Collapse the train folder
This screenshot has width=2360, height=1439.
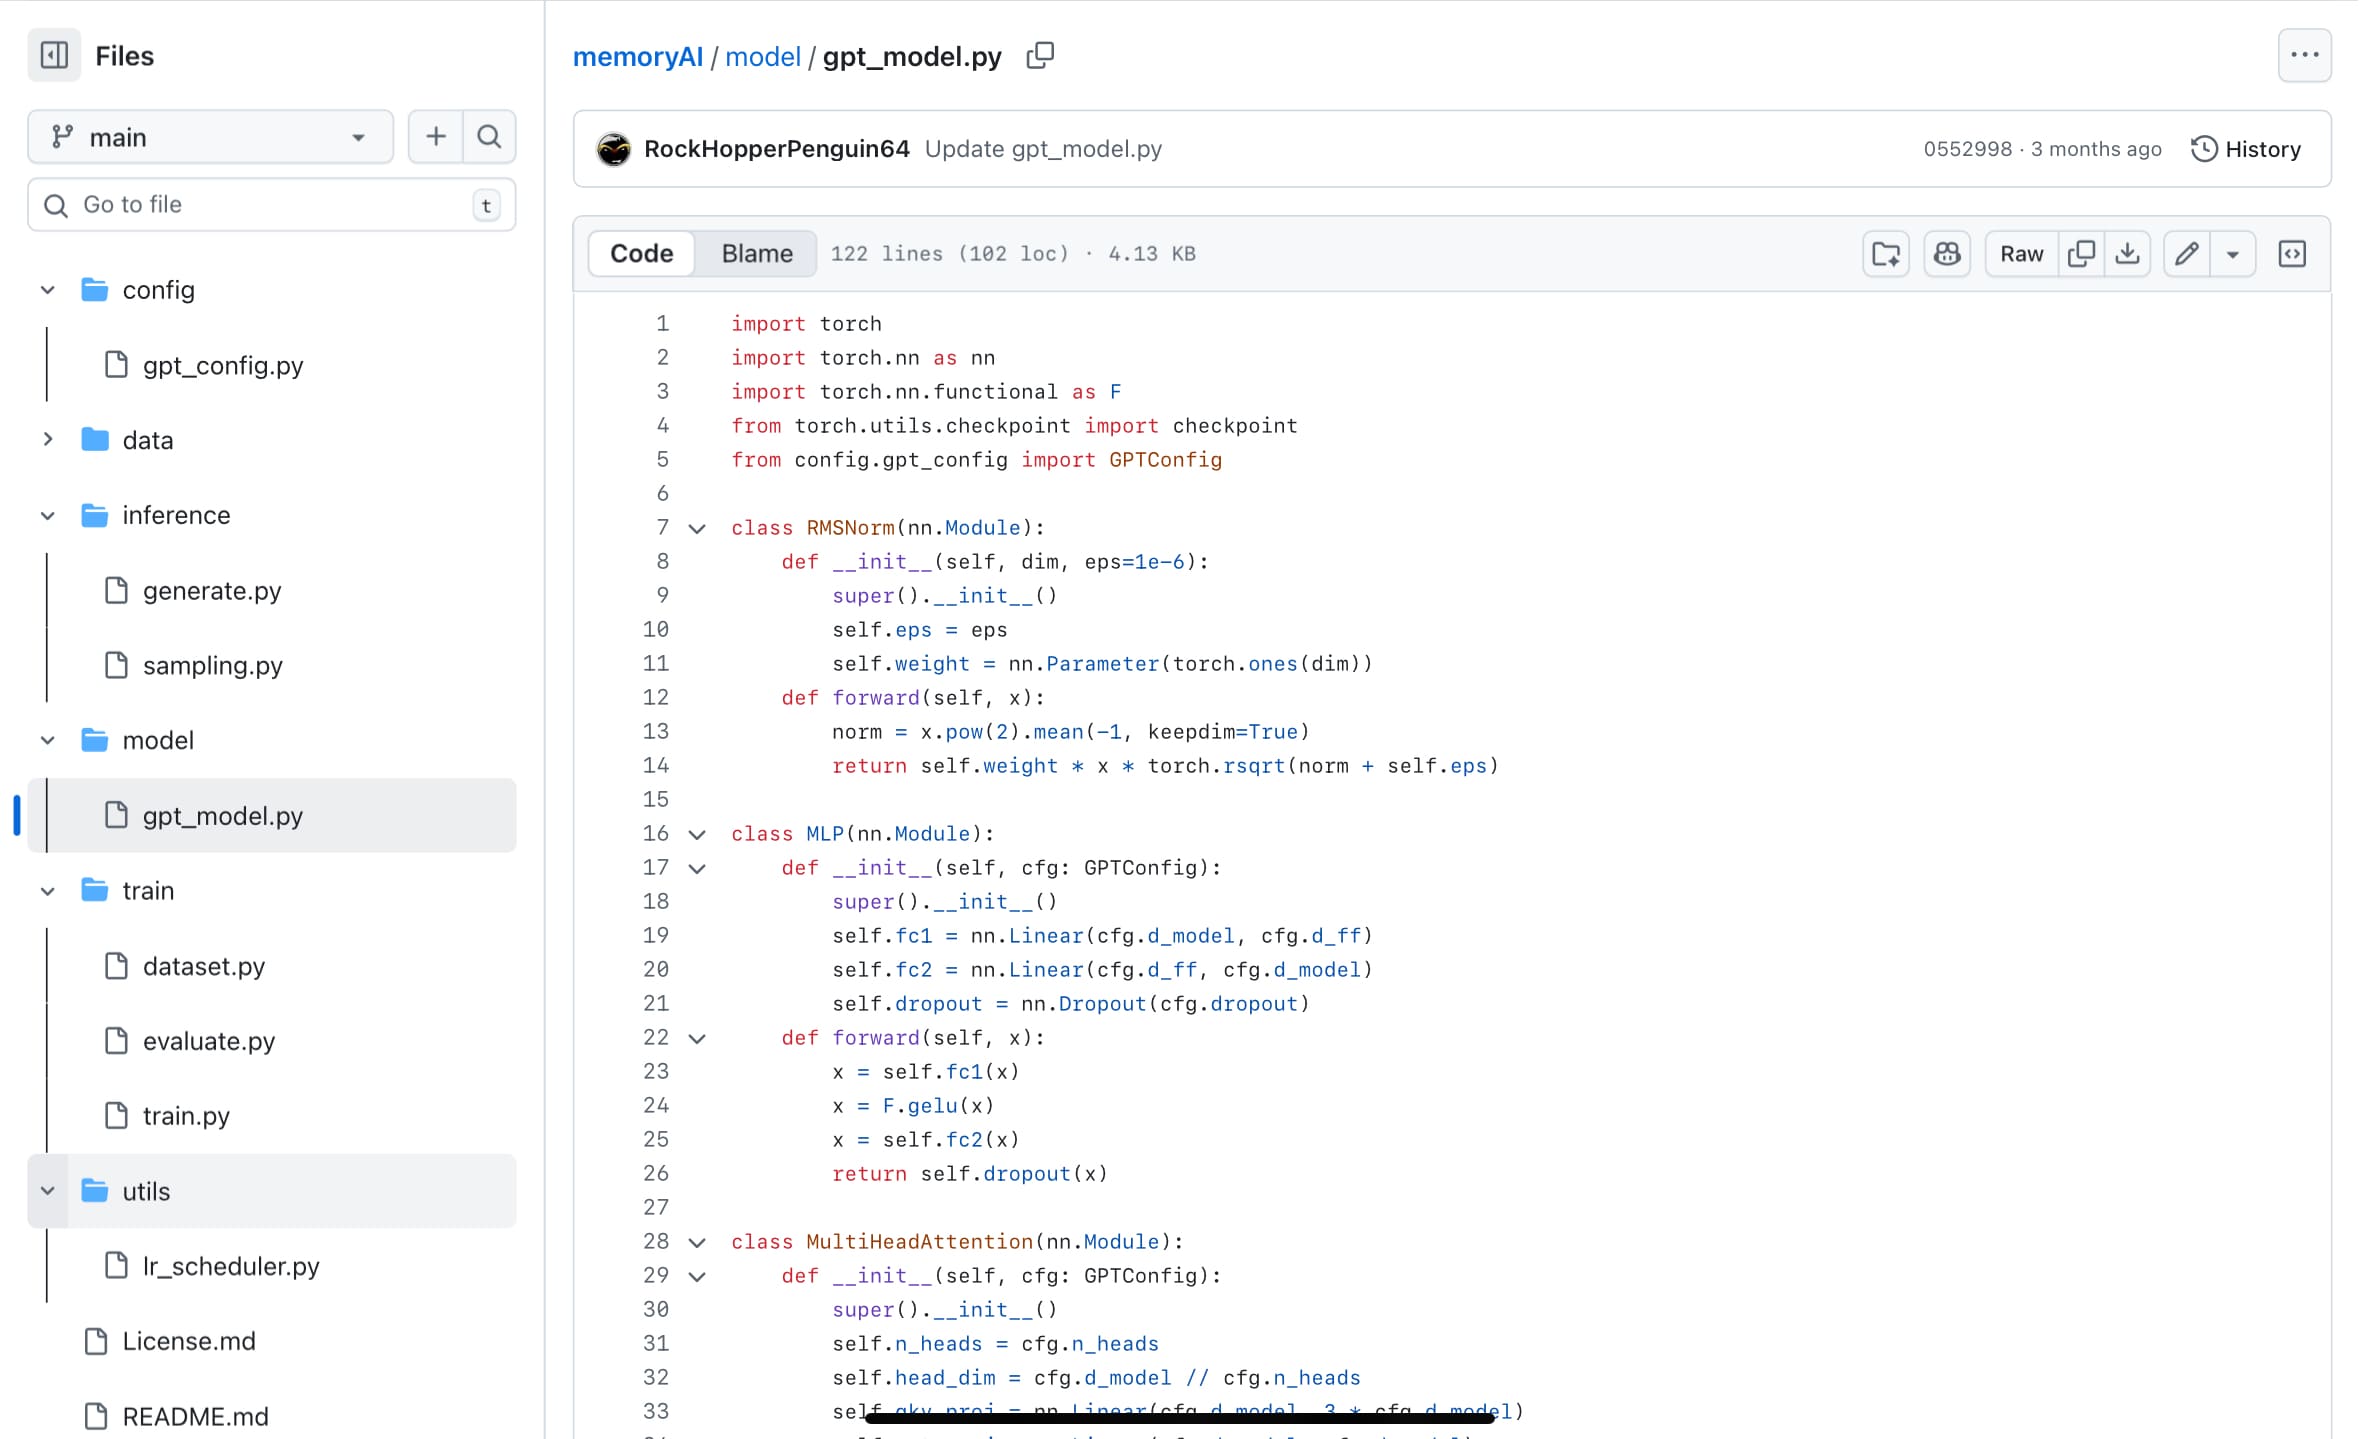tap(47, 890)
